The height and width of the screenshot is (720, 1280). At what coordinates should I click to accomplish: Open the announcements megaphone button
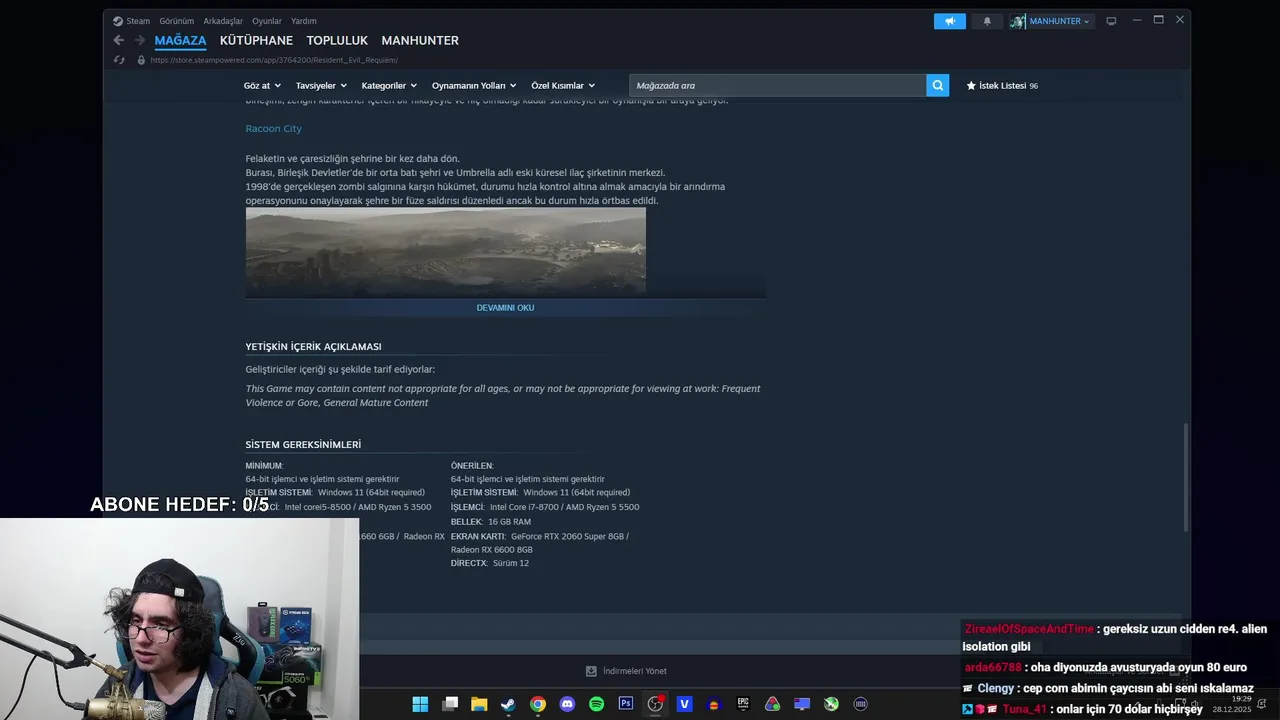950,21
